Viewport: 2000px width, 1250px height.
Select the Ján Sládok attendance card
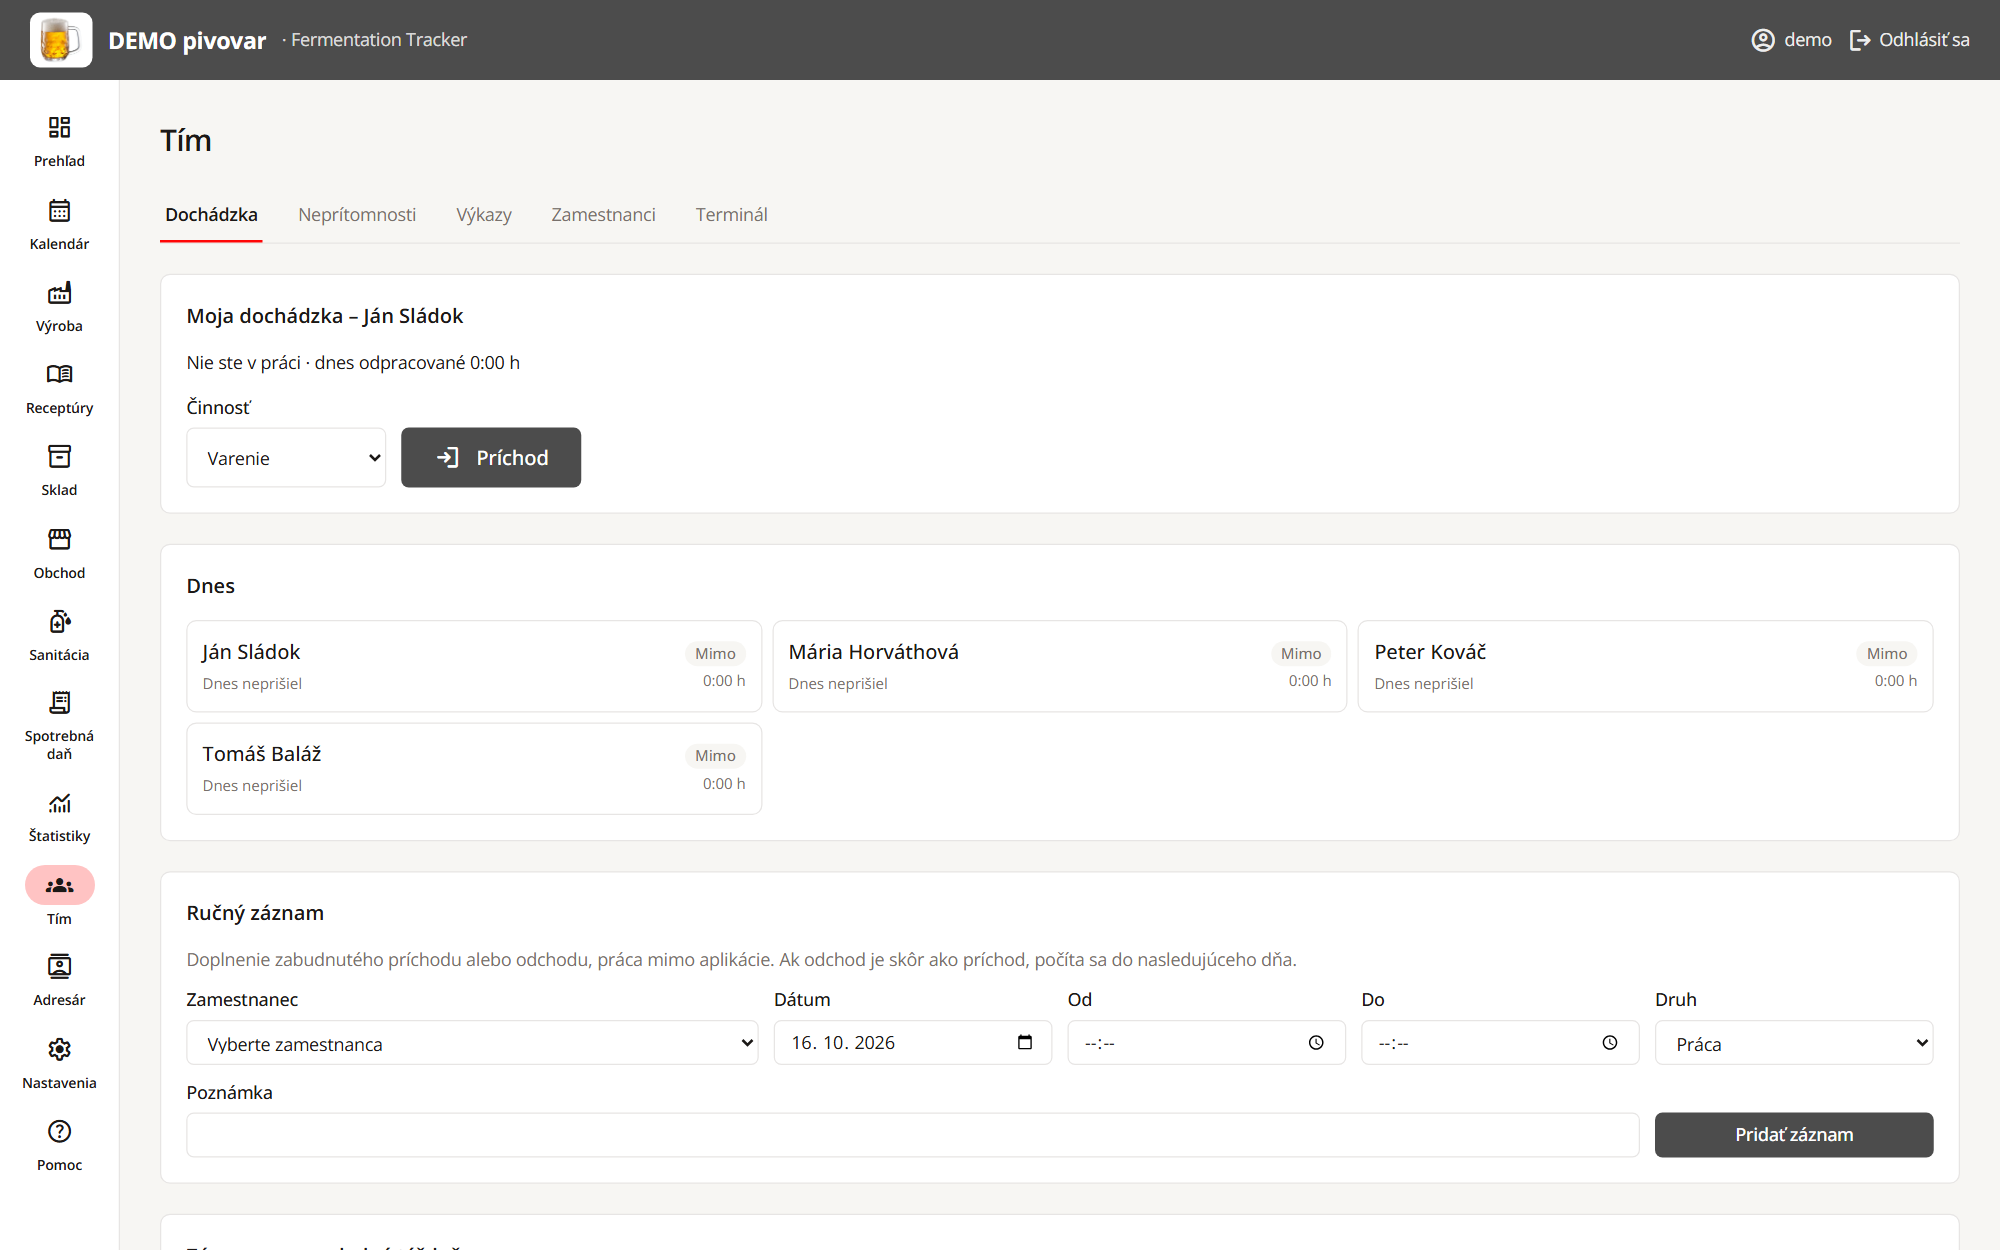click(474, 666)
